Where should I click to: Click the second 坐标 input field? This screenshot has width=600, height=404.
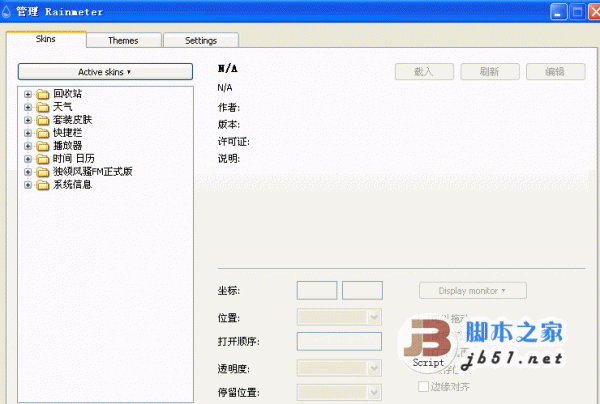pyautogui.click(x=362, y=290)
